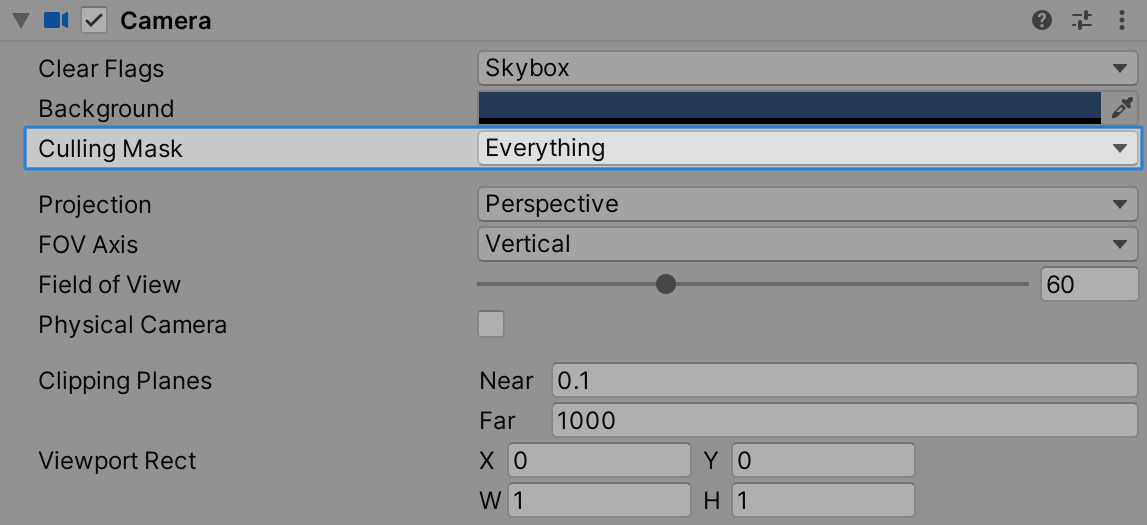Pick background color with the eyedropper

coord(1122,107)
